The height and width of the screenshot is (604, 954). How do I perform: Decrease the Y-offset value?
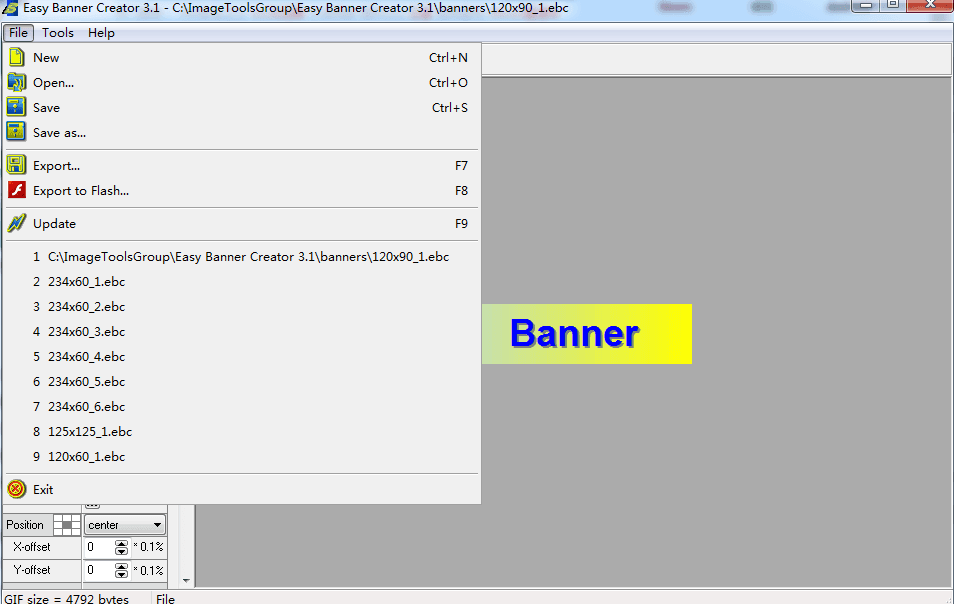[120, 574]
